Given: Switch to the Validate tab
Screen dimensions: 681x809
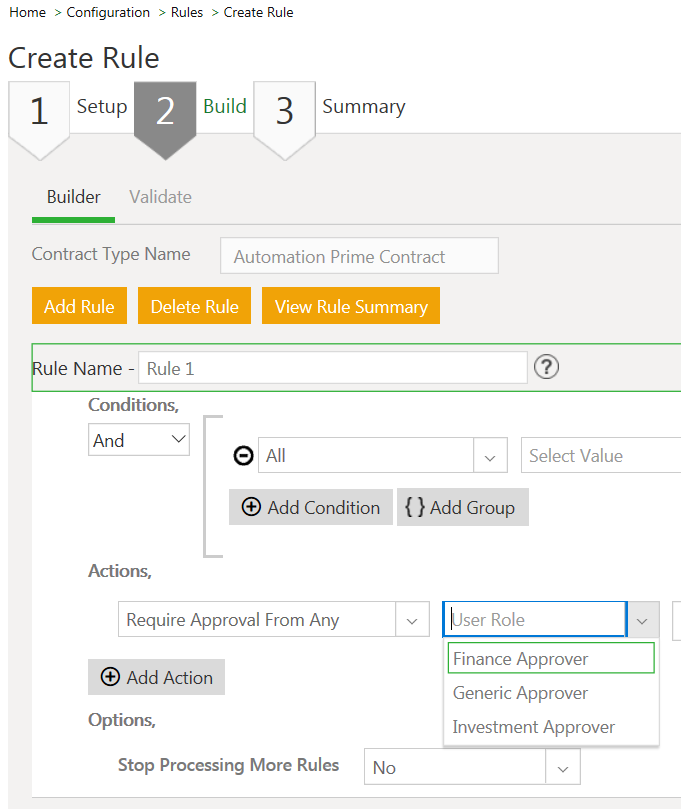Looking at the screenshot, I should (x=160, y=197).
